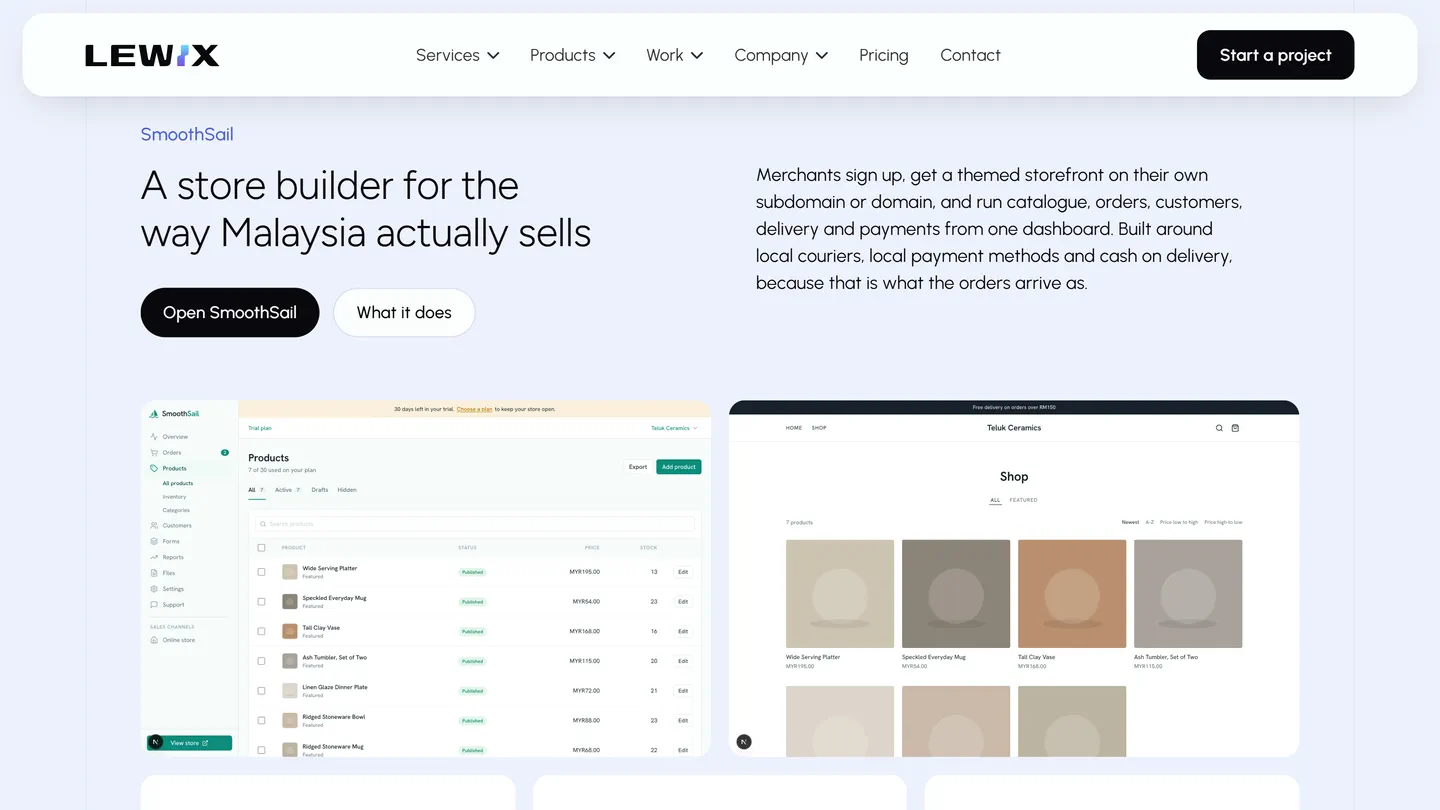This screenshot has height=810, width=1440.
Task: Tick the checkbox for Ash Tumbler, Set of Two
Action: point(262,661)
